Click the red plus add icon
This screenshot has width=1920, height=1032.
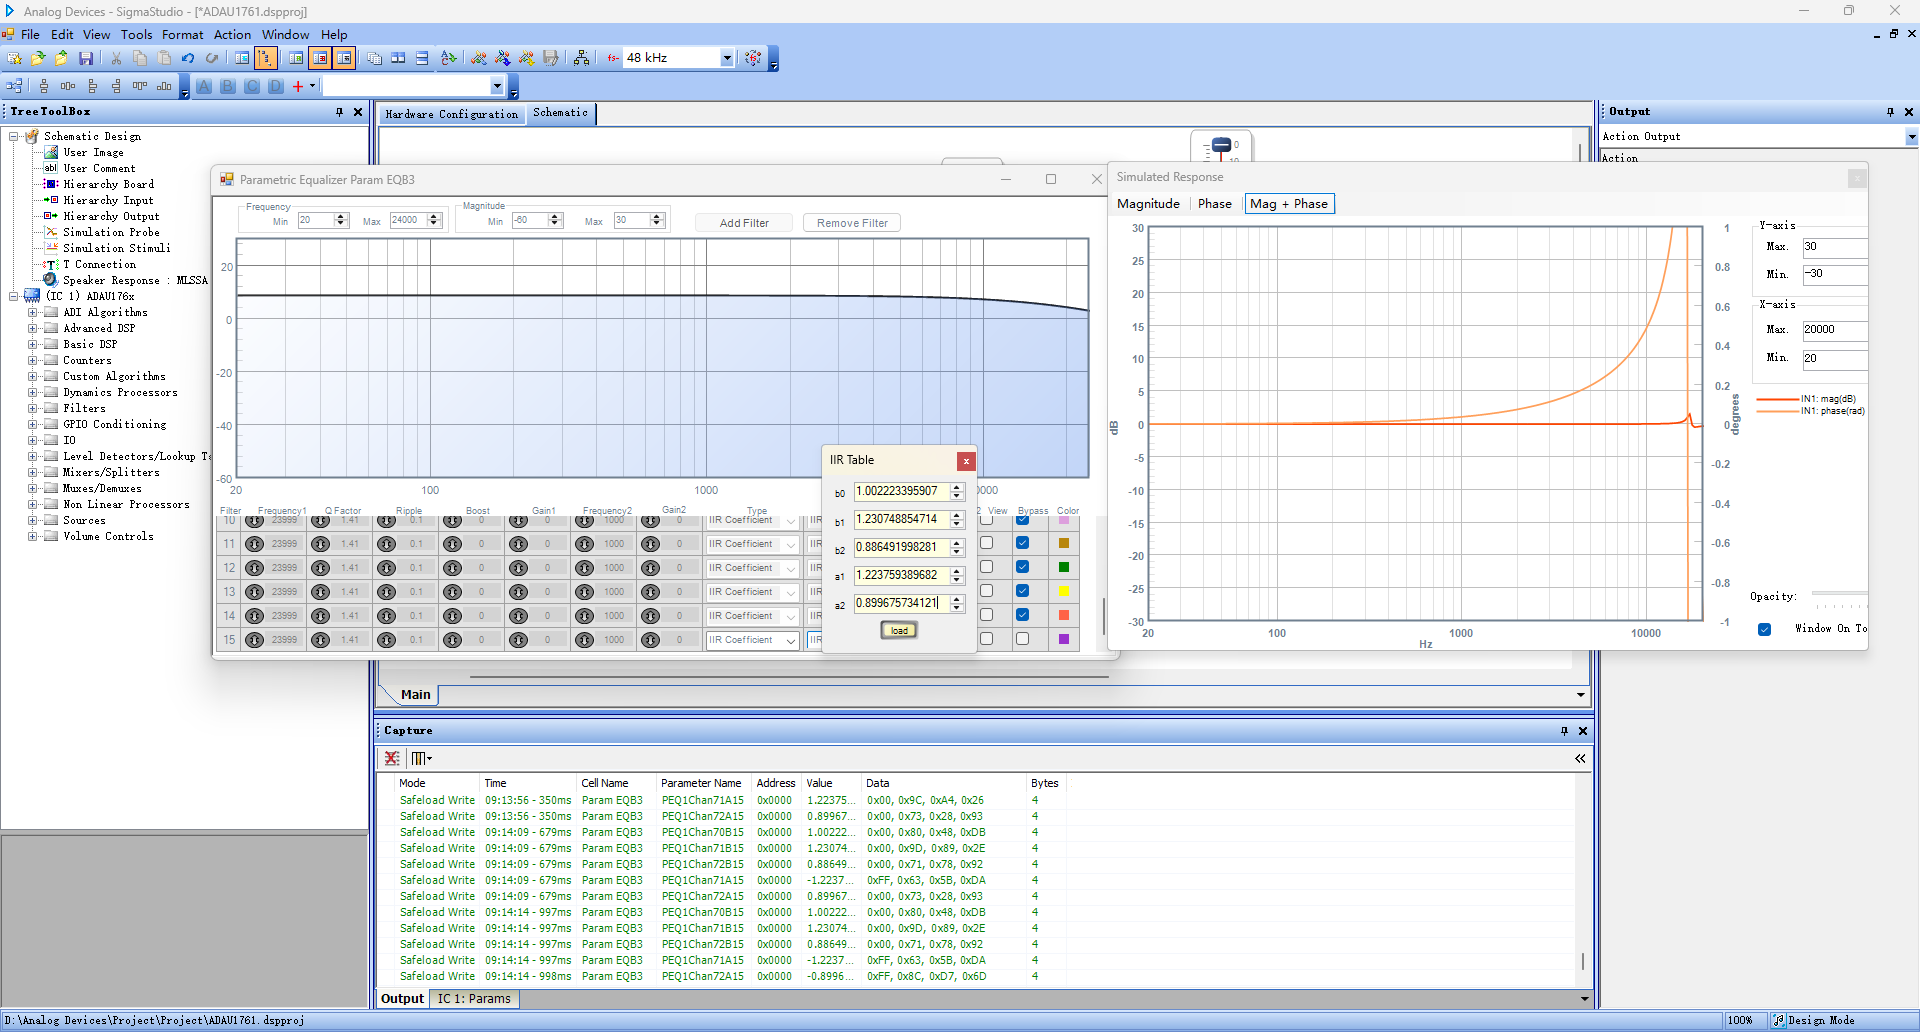point(298,86)
